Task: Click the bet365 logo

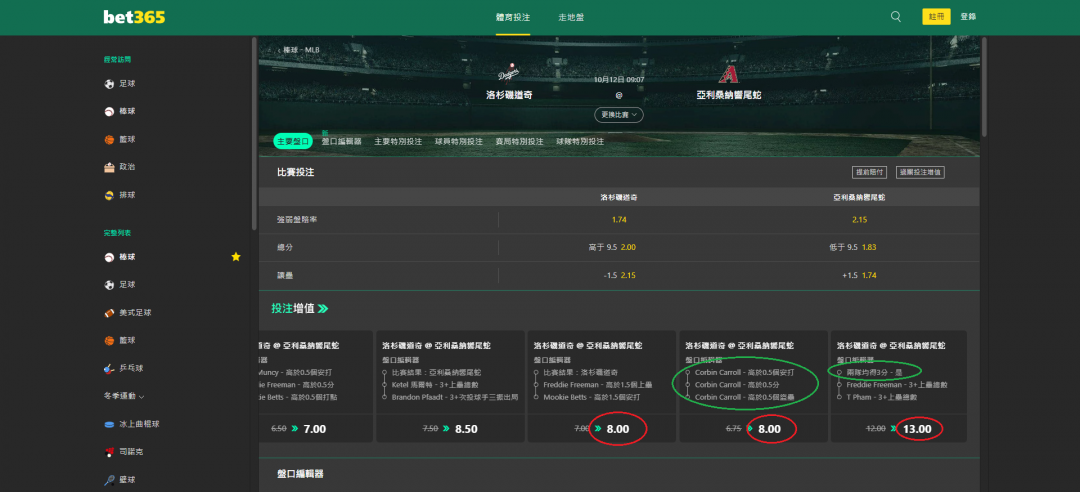Action: click(134, 17)
